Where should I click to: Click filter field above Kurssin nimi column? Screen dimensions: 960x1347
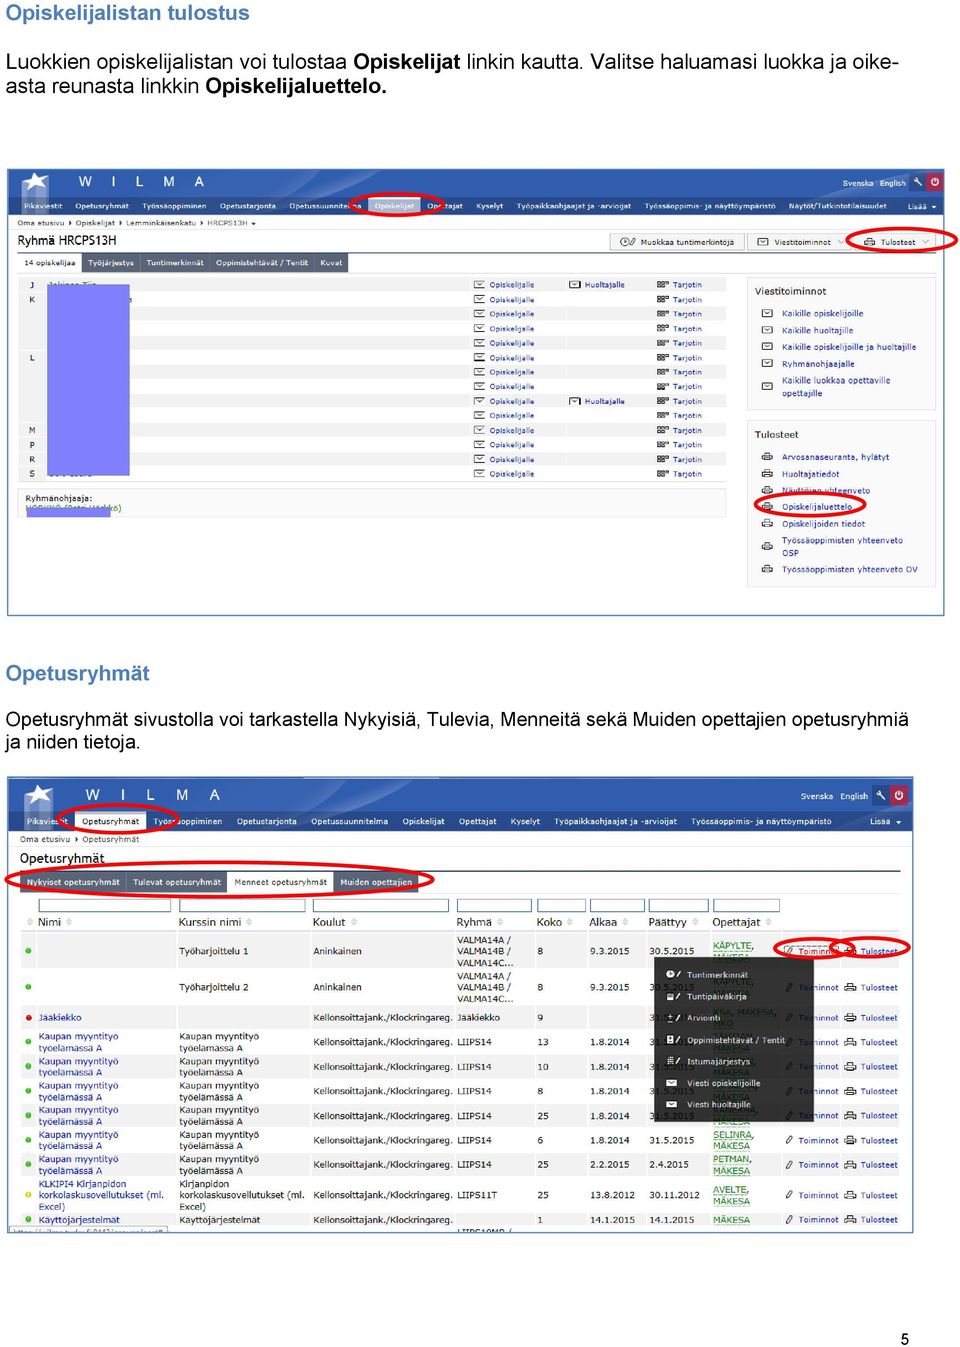(242, 905)
